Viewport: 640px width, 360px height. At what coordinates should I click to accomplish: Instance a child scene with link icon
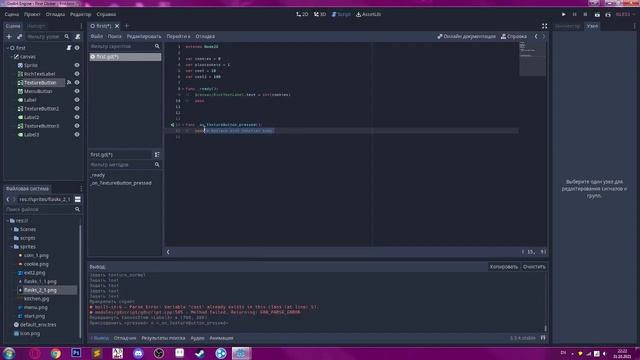pyautogui.click(x=20, y=37)
